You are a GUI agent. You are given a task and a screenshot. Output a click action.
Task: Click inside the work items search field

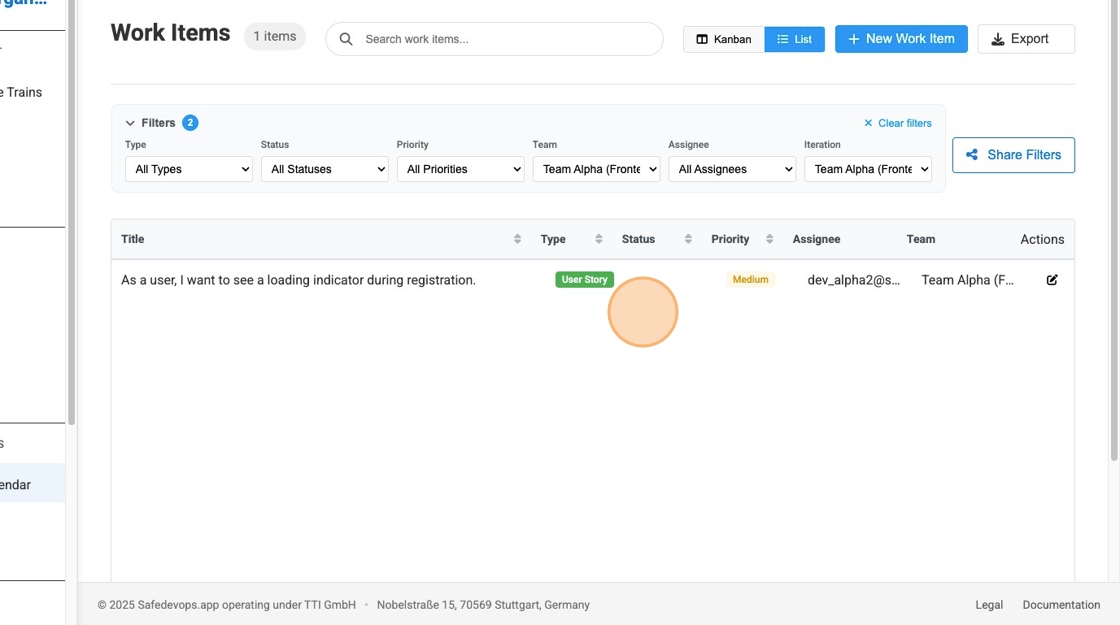450,38
